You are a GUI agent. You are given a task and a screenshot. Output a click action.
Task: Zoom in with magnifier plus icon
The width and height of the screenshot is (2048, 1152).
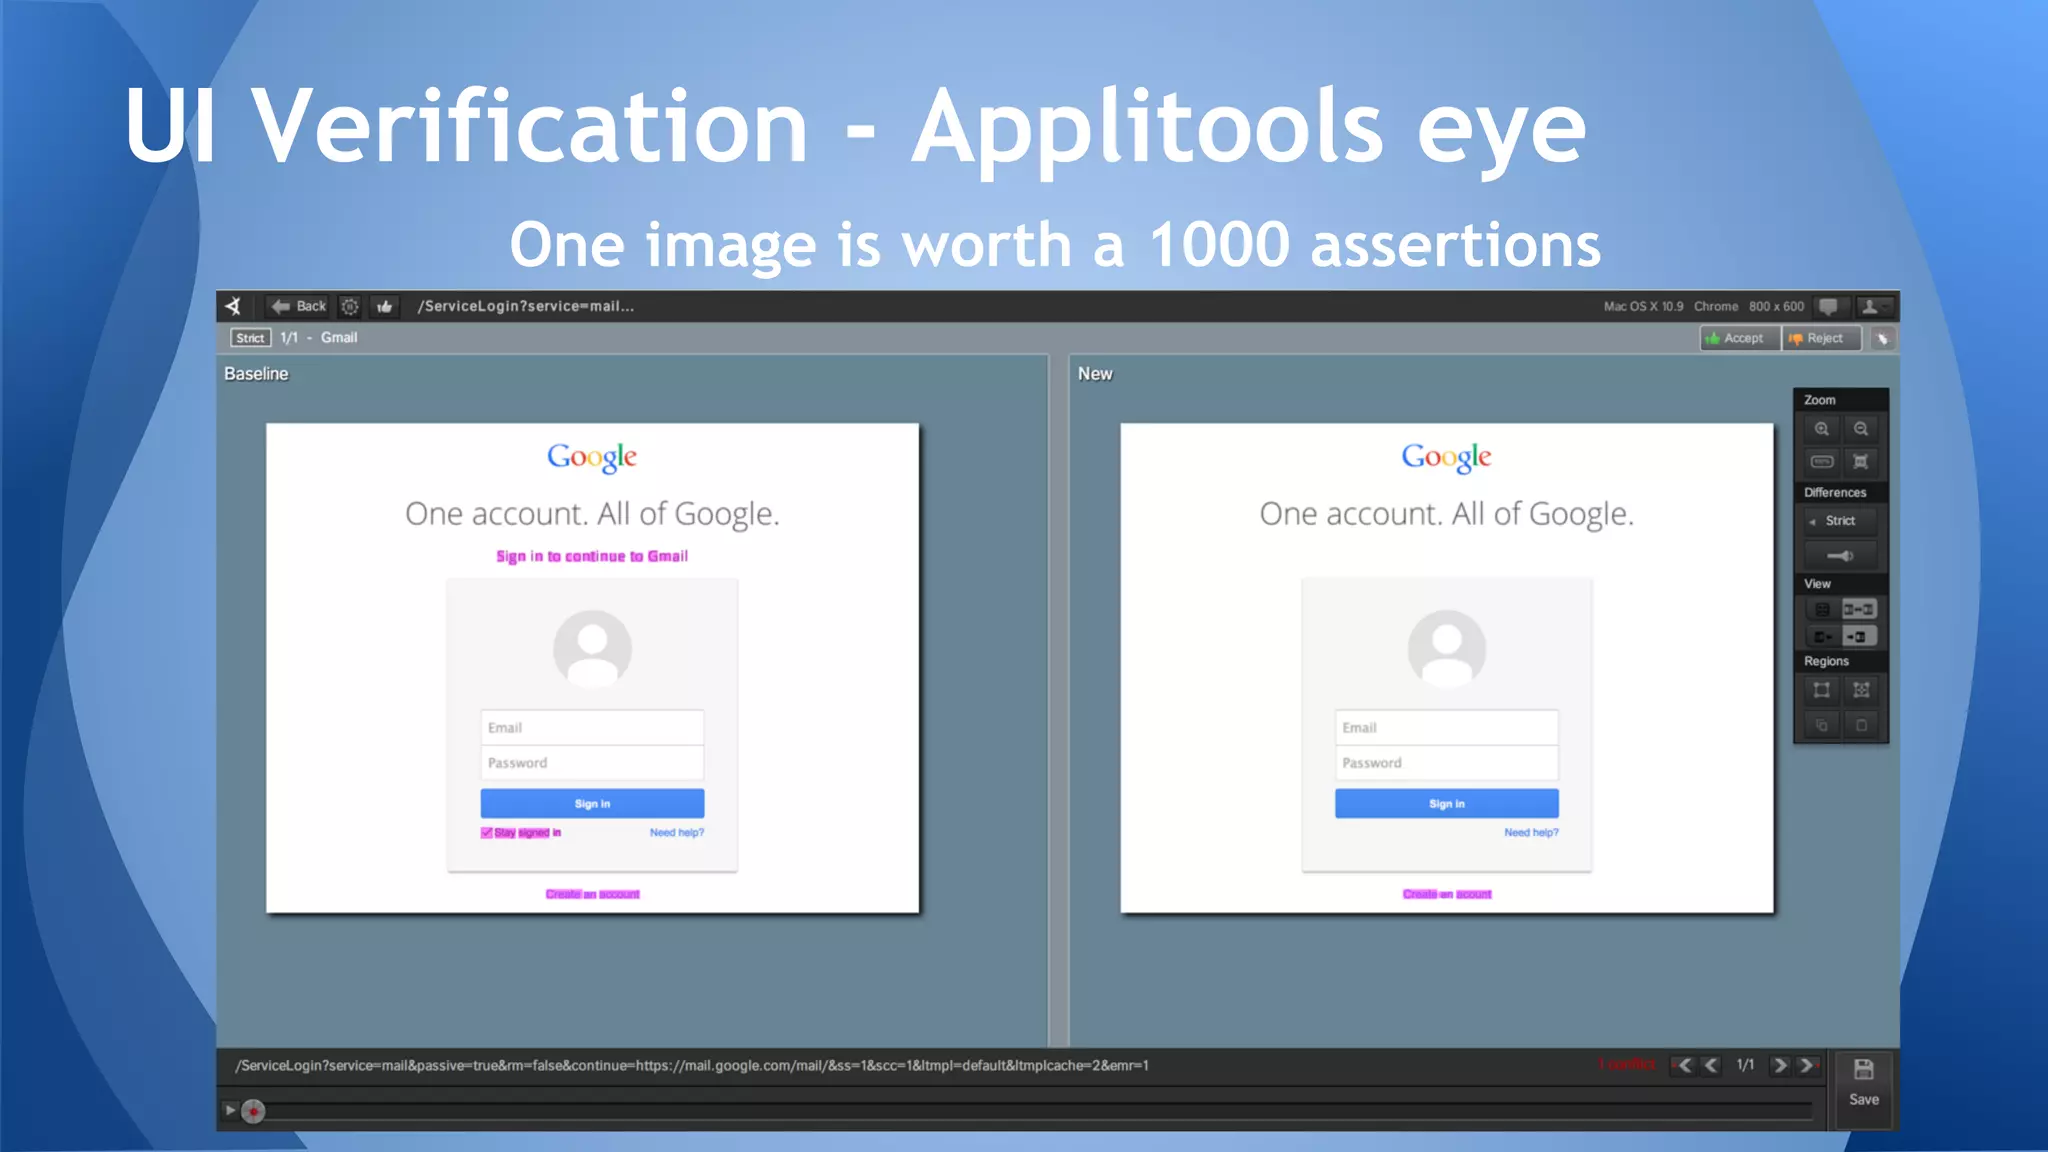pyautogui.click(x=1822, y=429)
